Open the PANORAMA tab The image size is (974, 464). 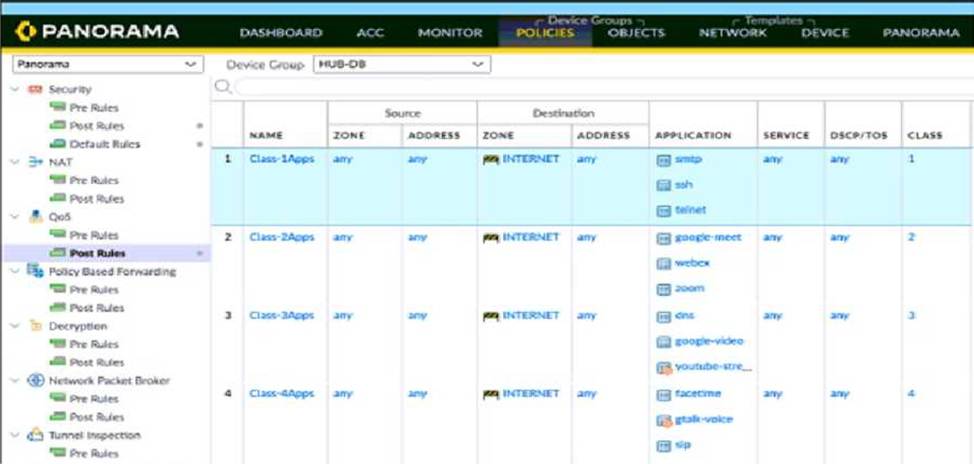(x=921, y=33)
